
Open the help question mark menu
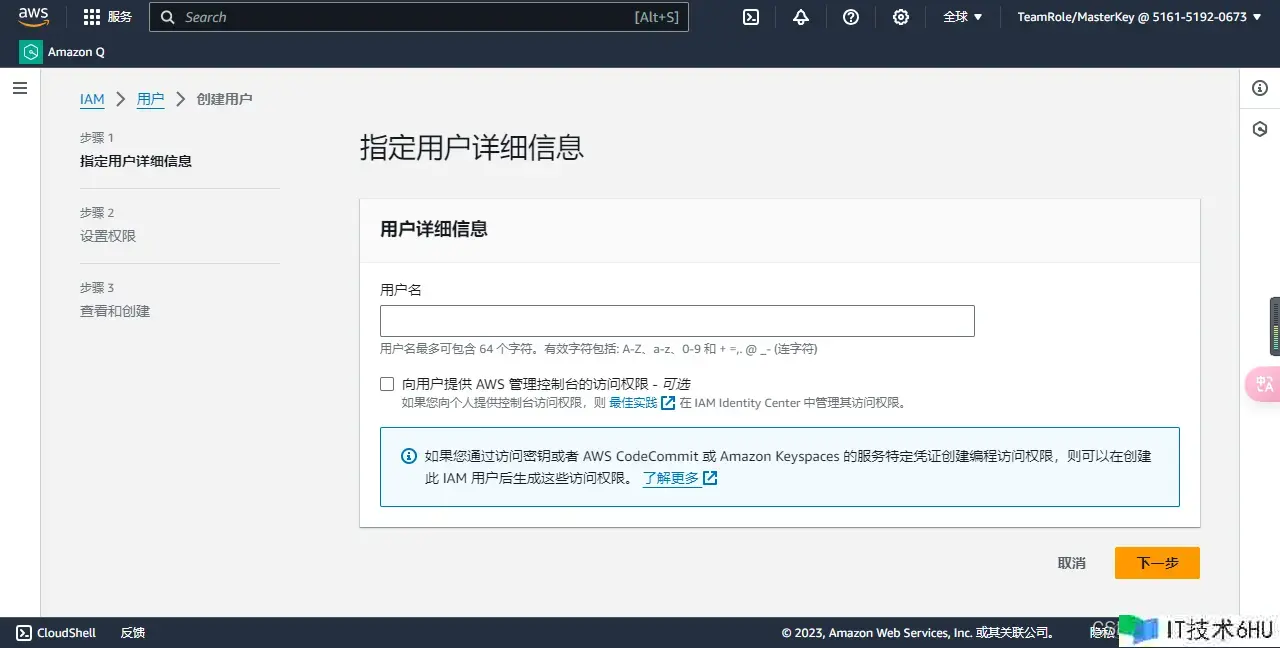pos(851,17)
